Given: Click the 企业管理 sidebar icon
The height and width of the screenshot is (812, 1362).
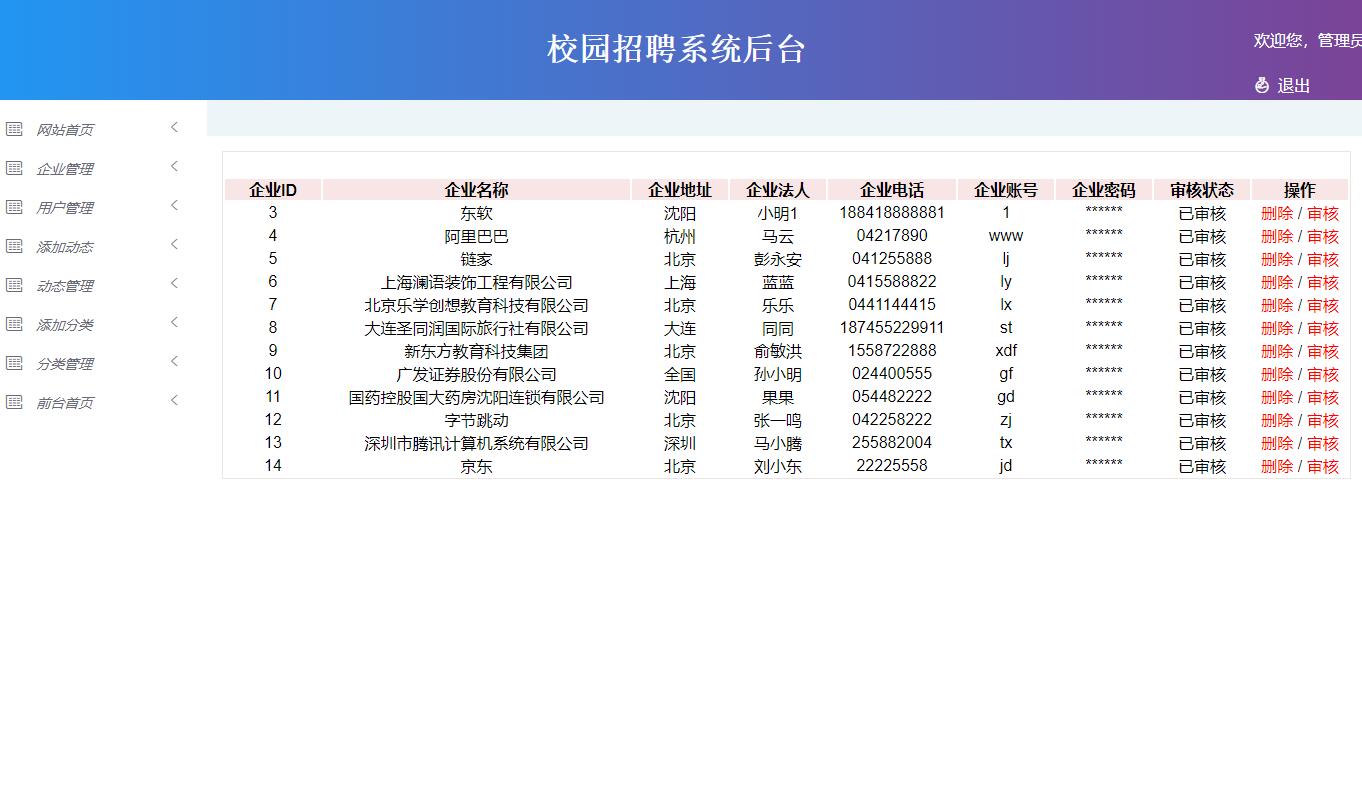Looking at the screenshot, I should 14,167.
